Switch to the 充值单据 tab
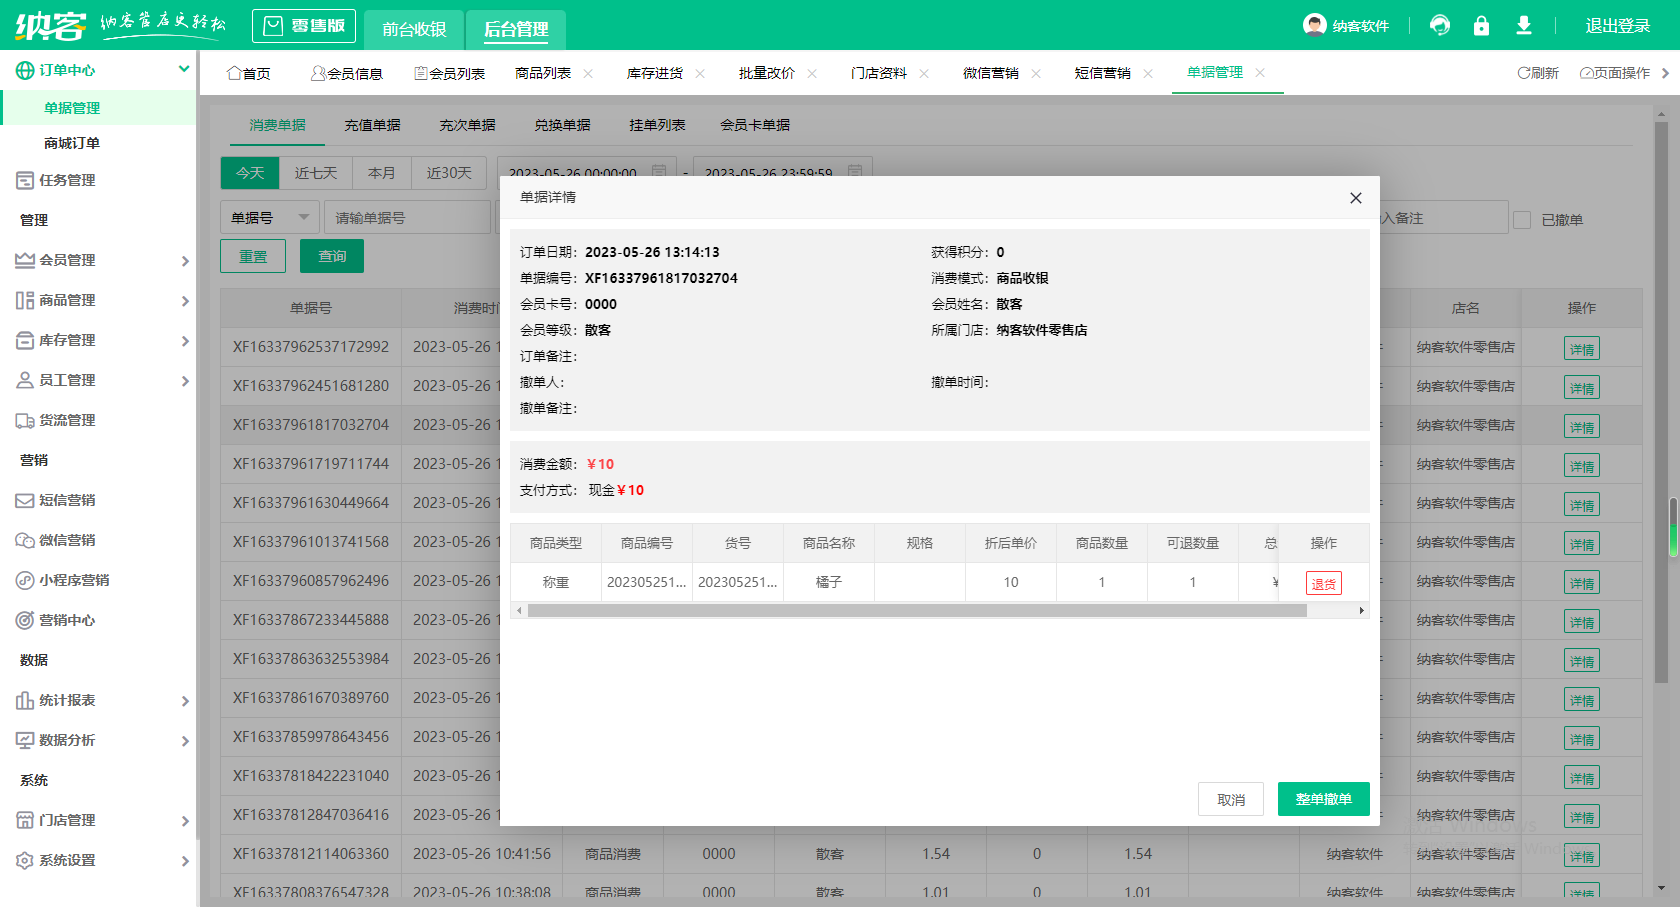 pyautogui.click(x=372, y=125)
